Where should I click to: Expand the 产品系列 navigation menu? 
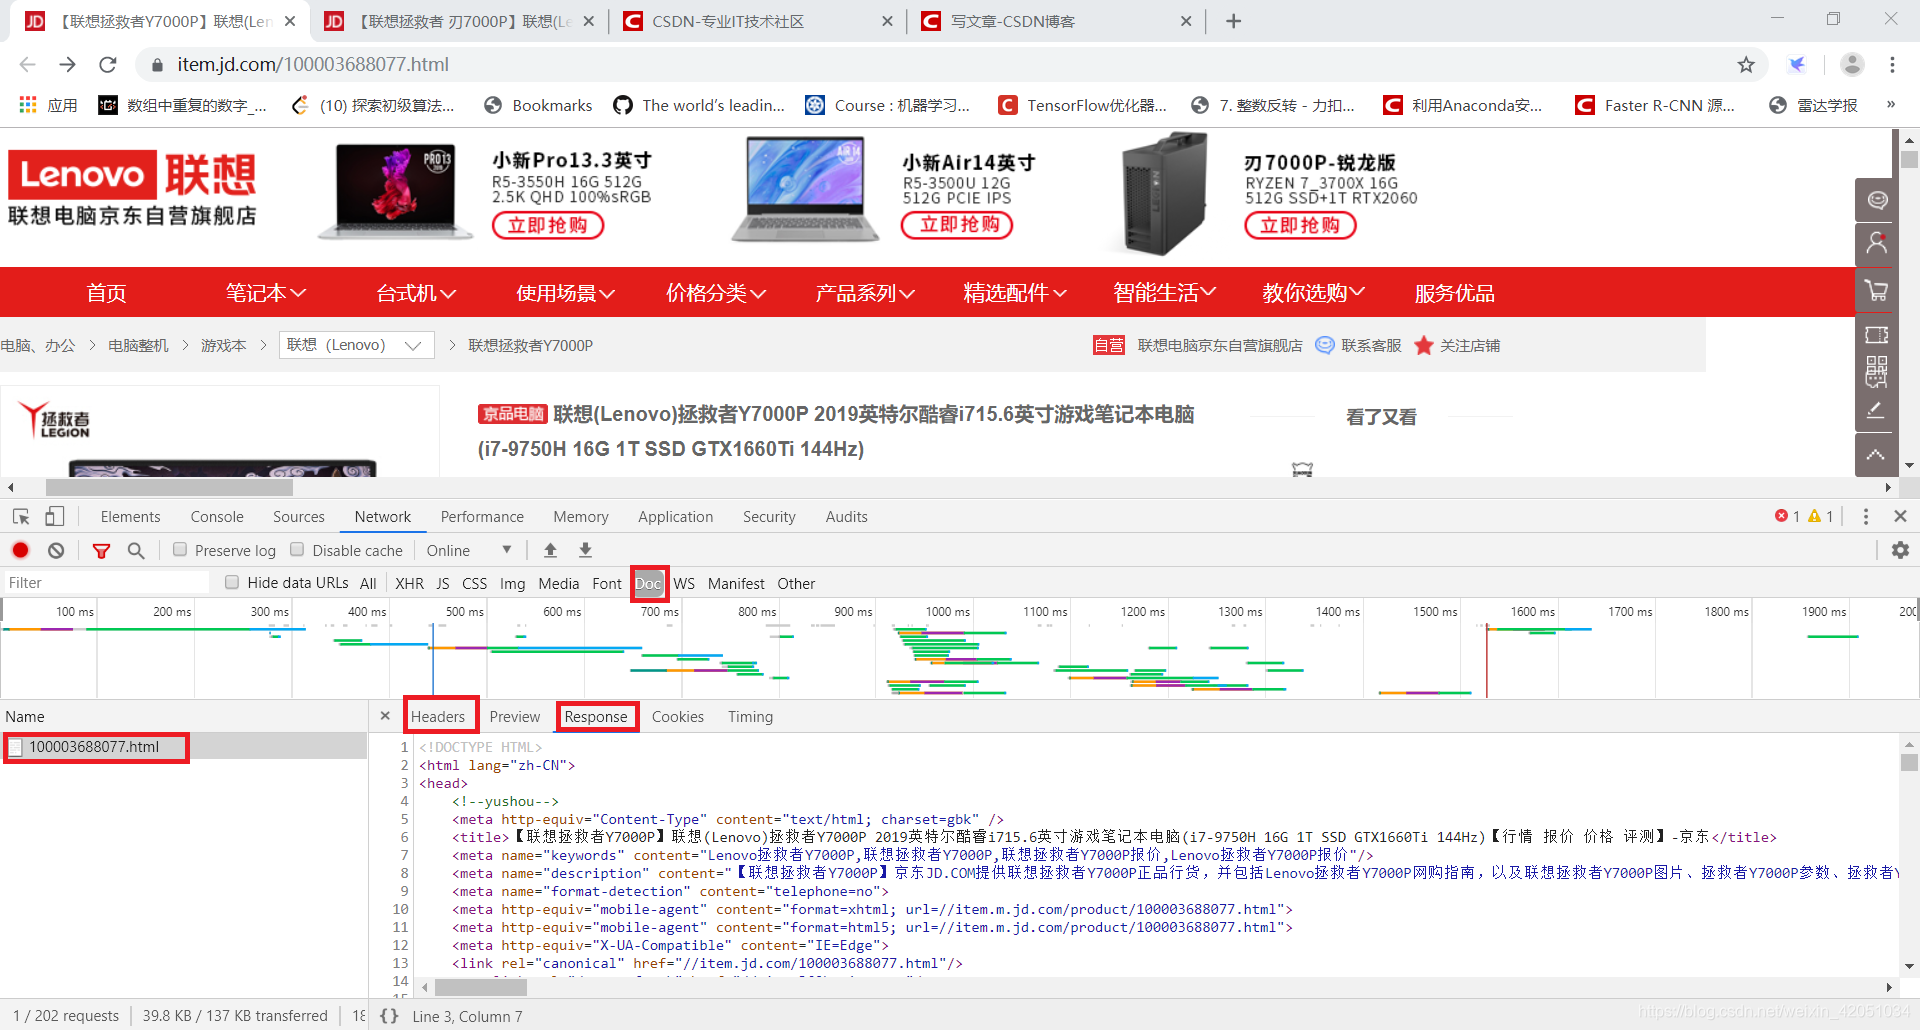pyautogui.click(x=865, y=293)
